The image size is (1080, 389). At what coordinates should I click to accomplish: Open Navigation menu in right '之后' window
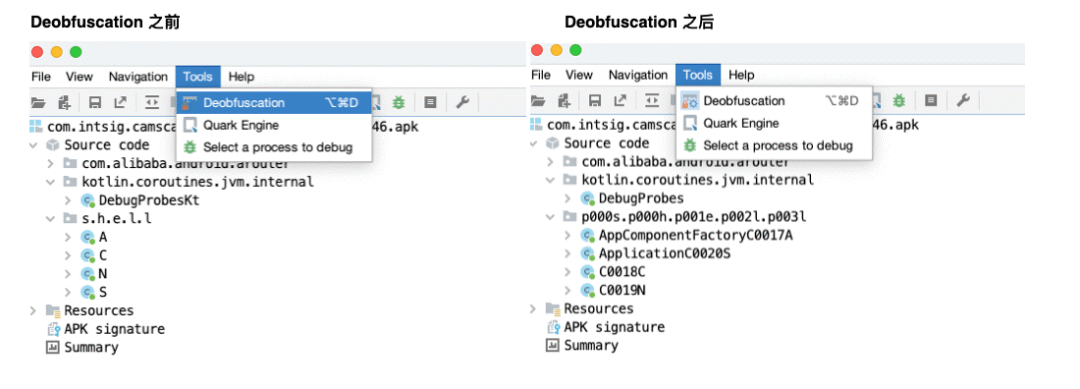(638, 74)
